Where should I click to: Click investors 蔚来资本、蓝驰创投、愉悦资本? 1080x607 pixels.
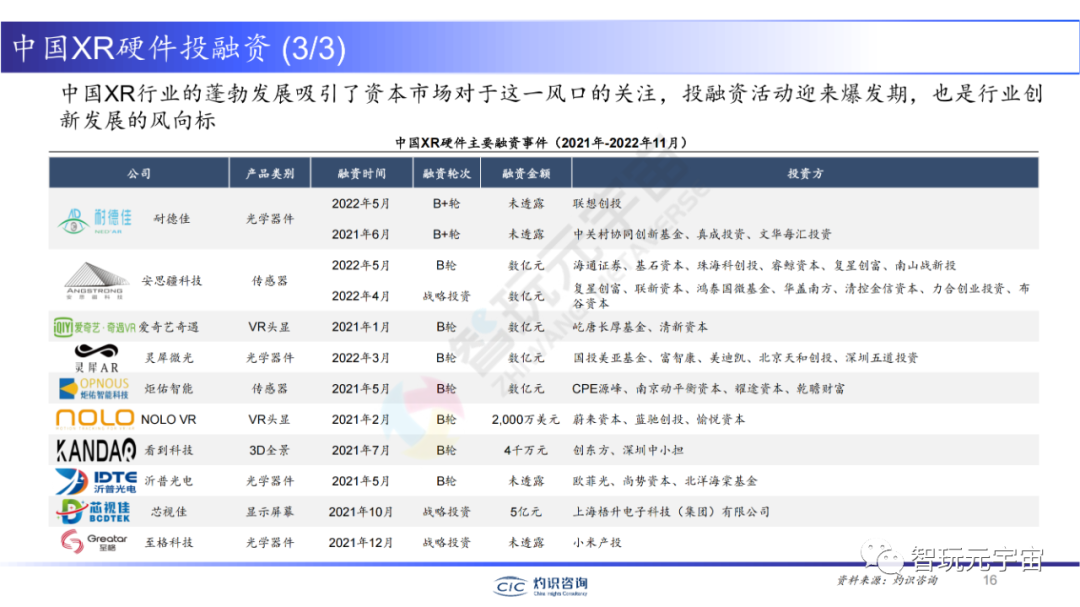pyautogui.click(x=659, y=419)
